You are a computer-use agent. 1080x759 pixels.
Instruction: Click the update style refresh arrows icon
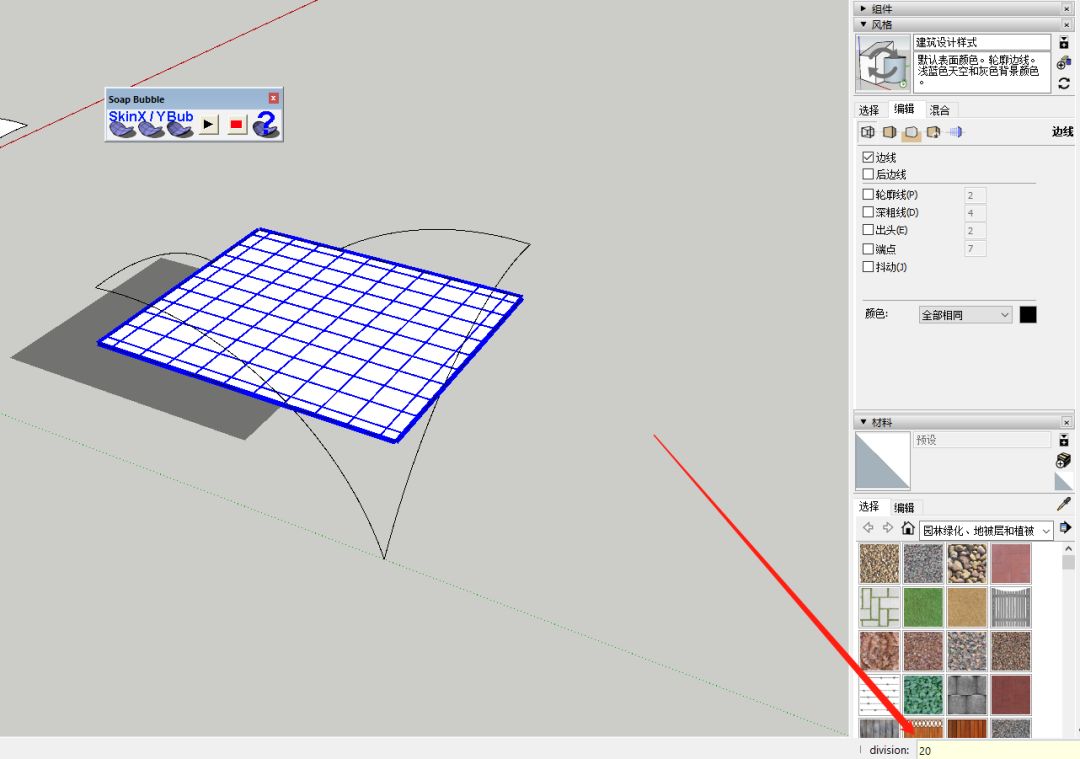coord(1064,83)
